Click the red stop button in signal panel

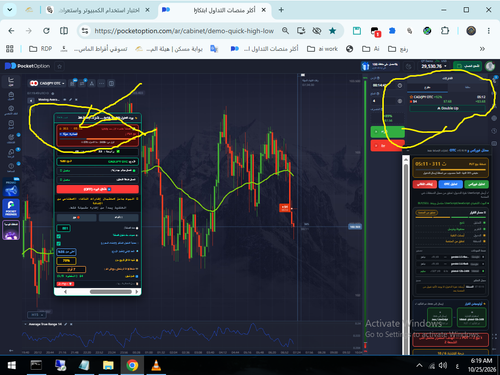coord(425,184)
